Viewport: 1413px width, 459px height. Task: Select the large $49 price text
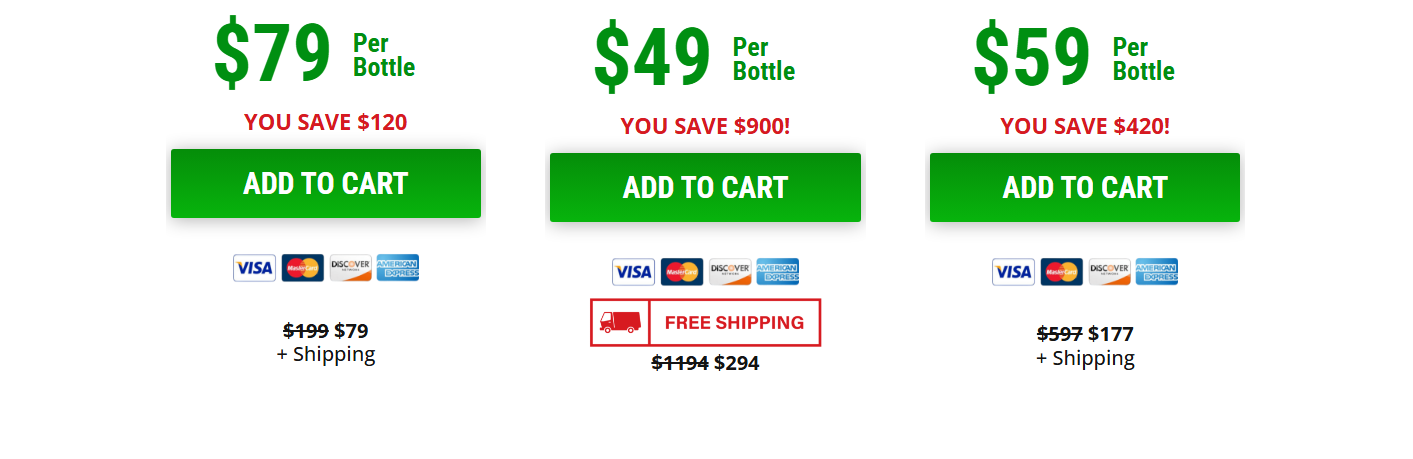click(652, 58)
